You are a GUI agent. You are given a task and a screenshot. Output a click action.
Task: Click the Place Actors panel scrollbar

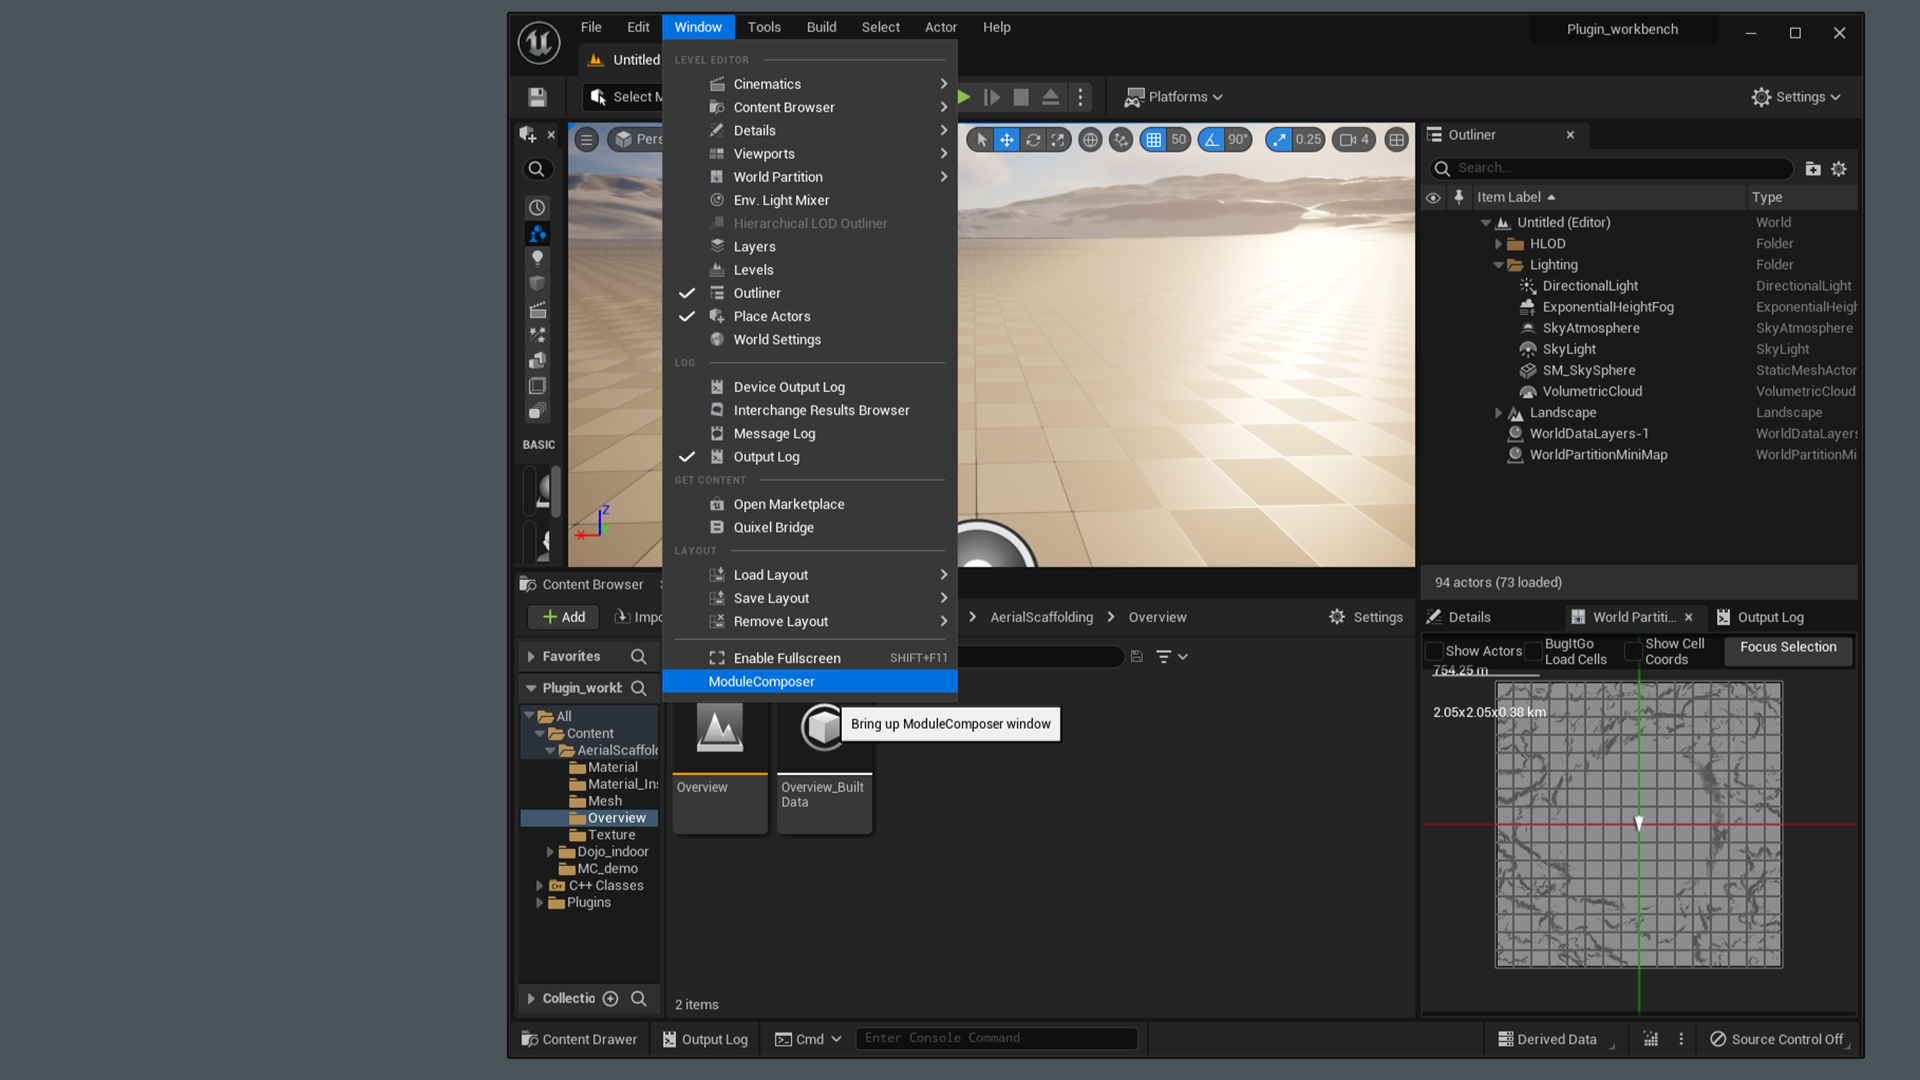pyautogui.click(x=556, y=492)
